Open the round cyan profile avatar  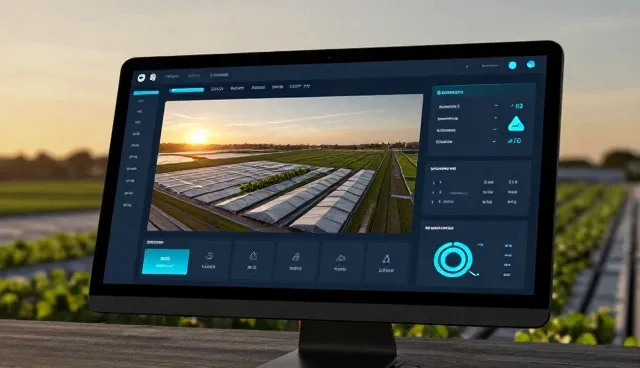pos(512,65)
